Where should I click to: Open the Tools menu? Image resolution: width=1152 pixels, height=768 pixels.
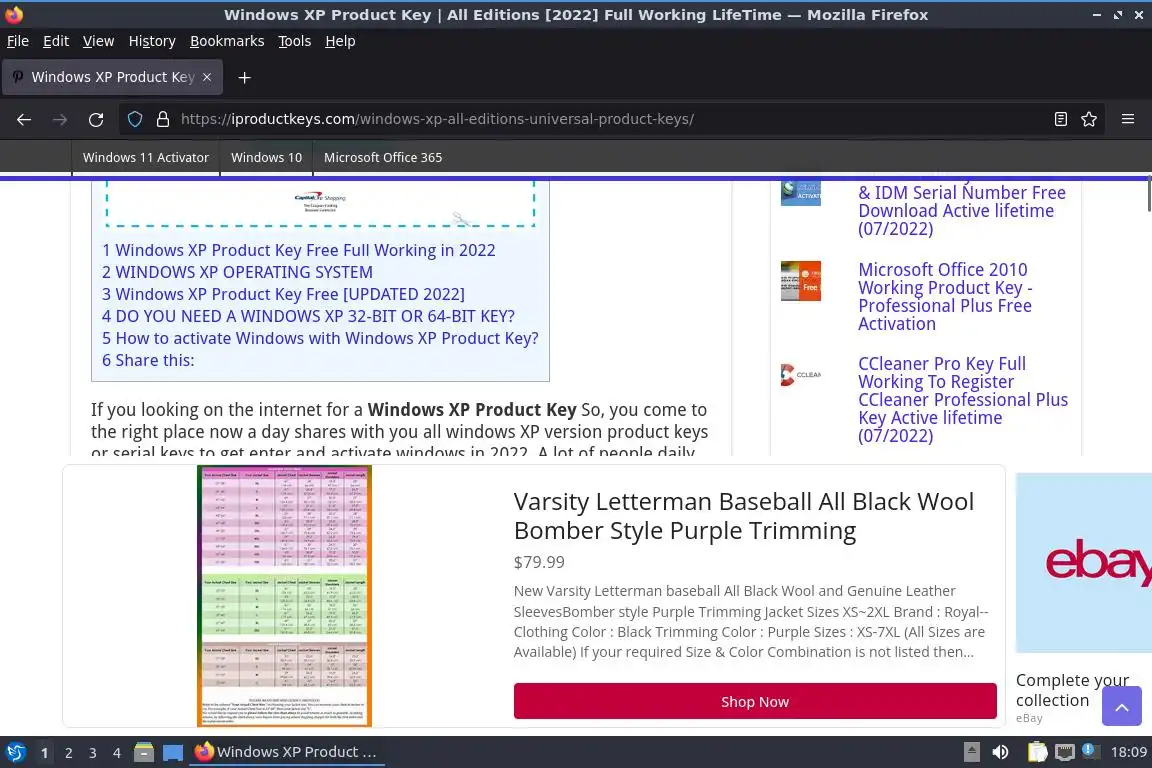[295, 41]
